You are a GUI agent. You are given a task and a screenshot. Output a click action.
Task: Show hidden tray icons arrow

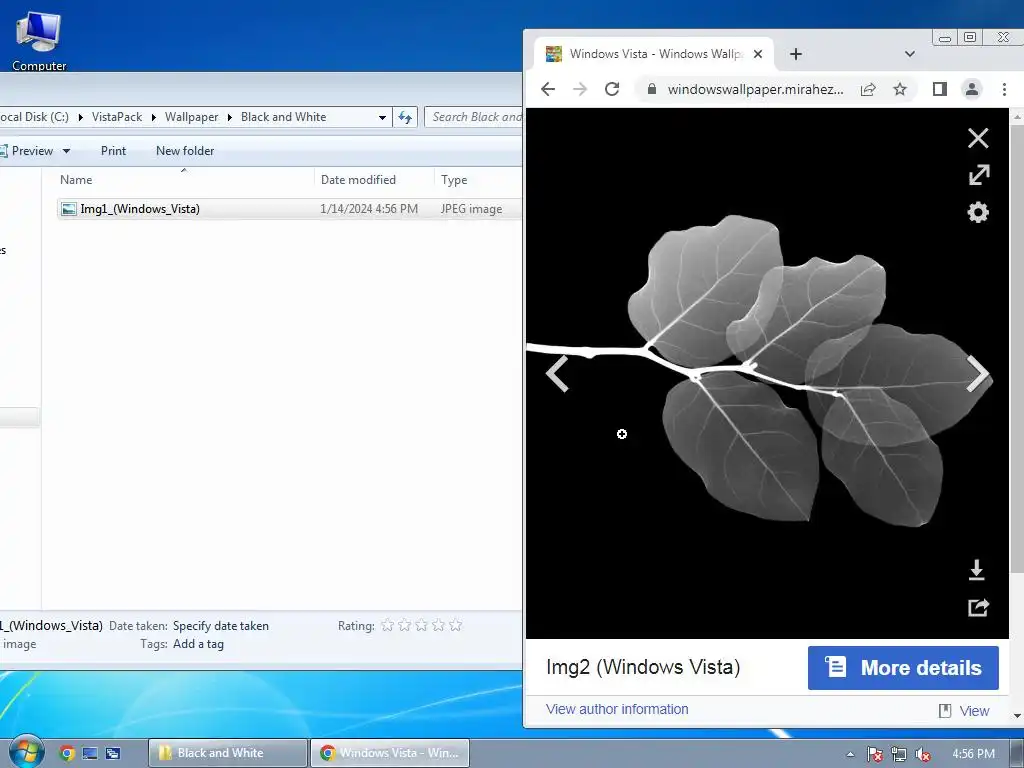[850, 754]
